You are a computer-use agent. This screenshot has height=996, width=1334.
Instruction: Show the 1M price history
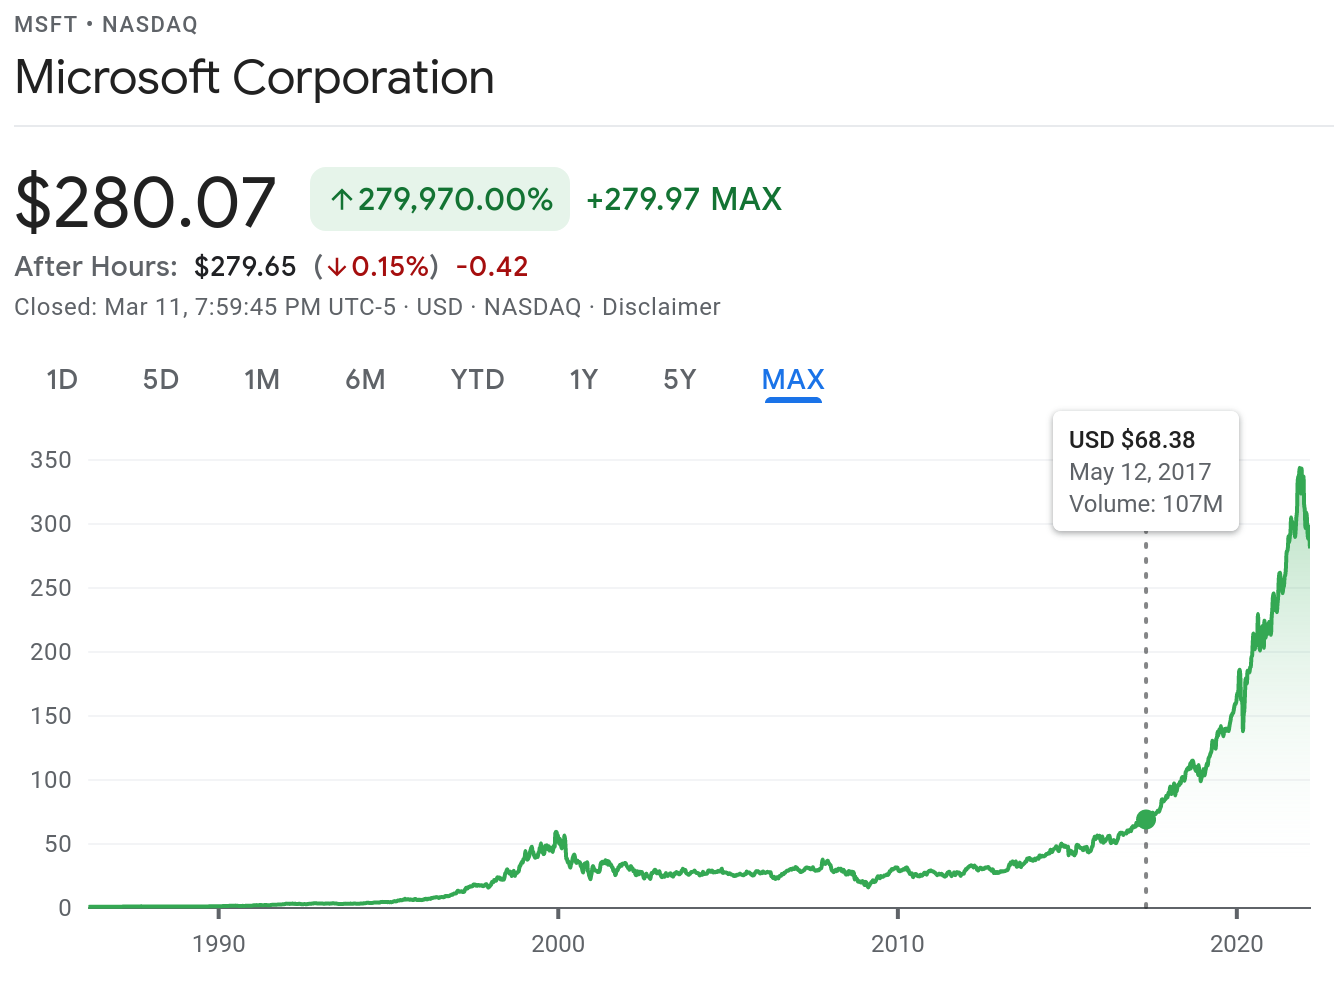point(262,380)
